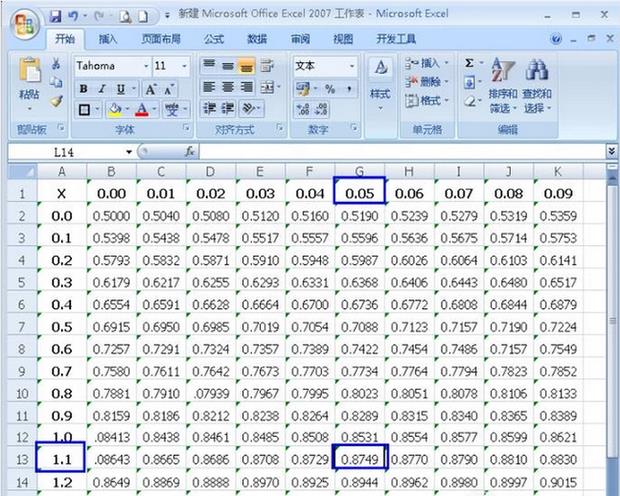Image resolution: width=620 pixels, height=496 pixels.
Task: Open the cell Styles gallery
Action: point(380,80)
